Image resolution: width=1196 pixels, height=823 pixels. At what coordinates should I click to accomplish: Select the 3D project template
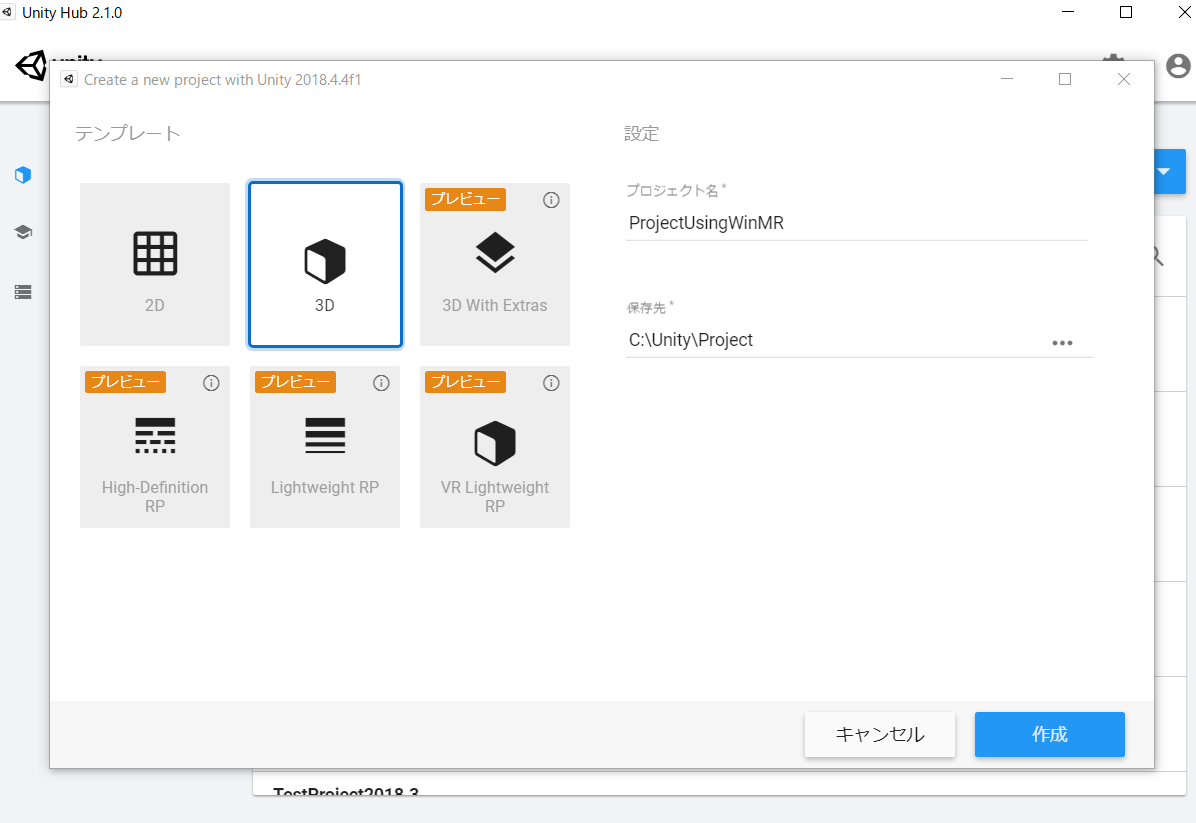pyautogui.click(x=325, y=264)
